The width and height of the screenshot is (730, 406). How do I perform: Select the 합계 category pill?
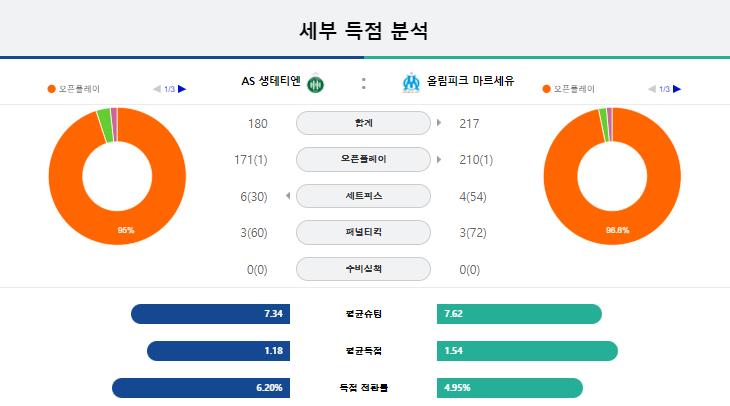pos(363,123)
